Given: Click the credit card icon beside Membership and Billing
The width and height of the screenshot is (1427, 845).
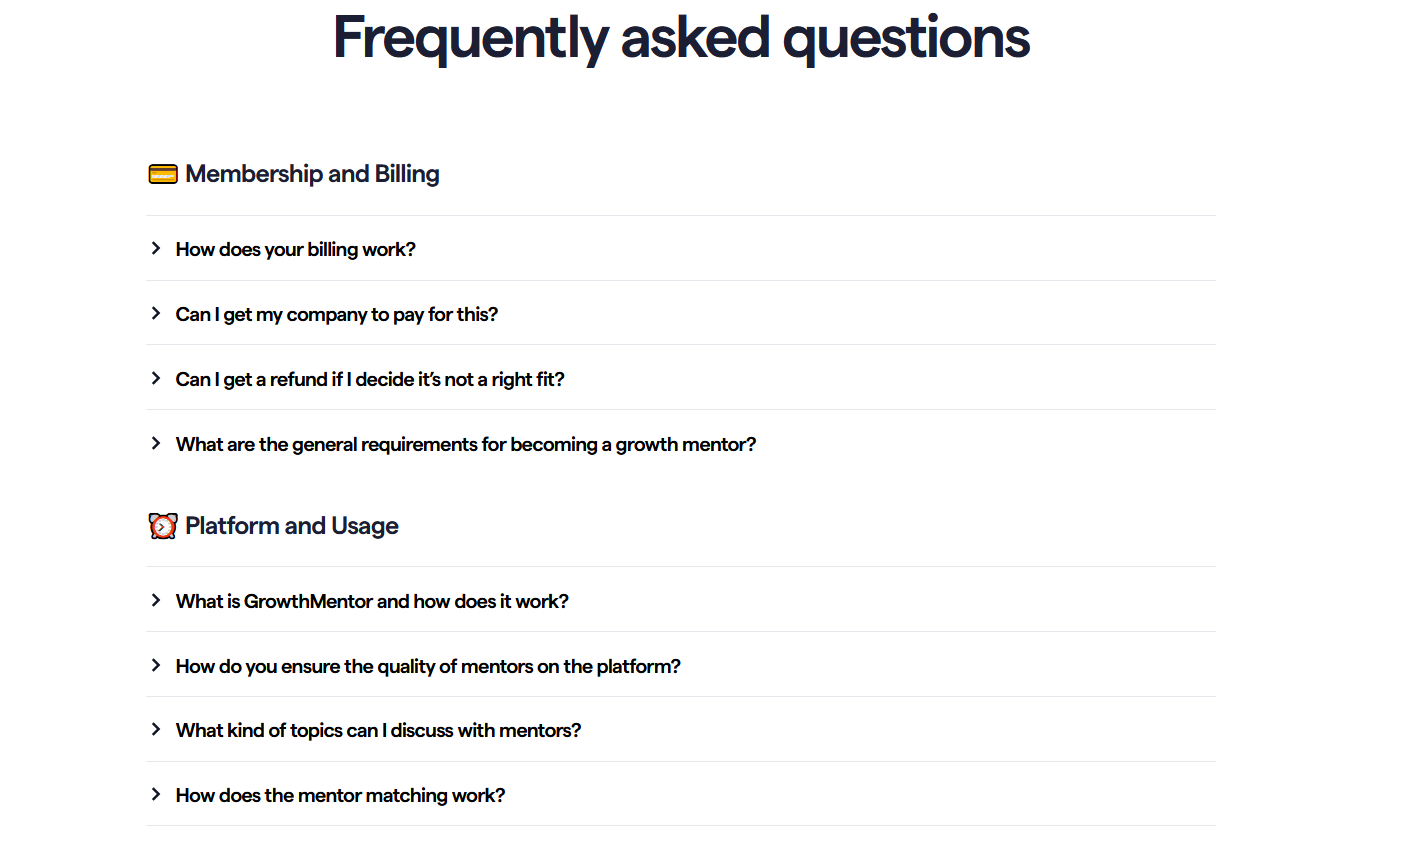Looking at the screenshot, I should pyautogui.click(x=163, y=174).
